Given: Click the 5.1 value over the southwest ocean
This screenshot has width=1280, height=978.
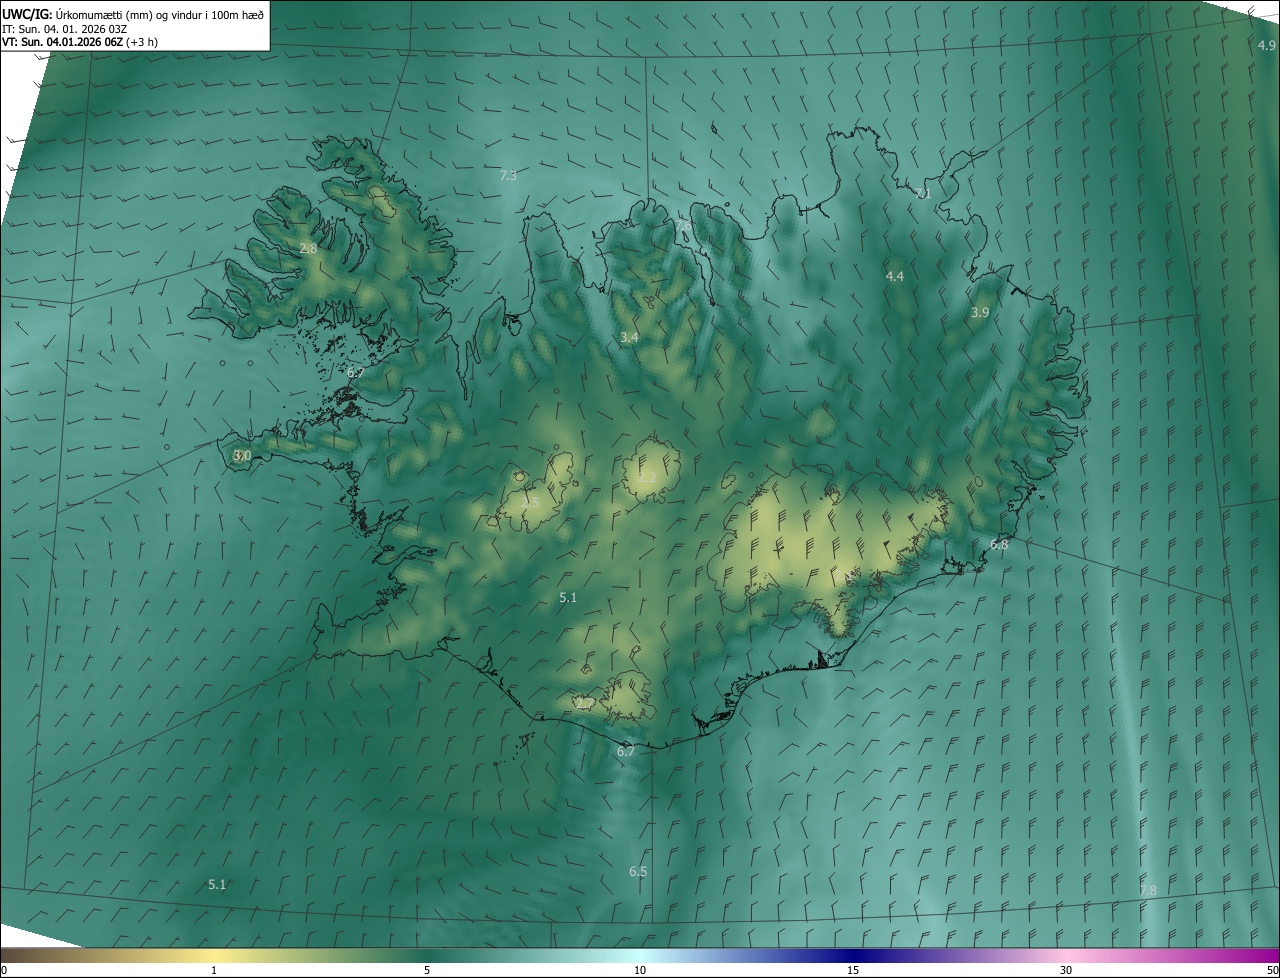Looking at the screenshot, I should pyautogui.click(x=217, y=884).
